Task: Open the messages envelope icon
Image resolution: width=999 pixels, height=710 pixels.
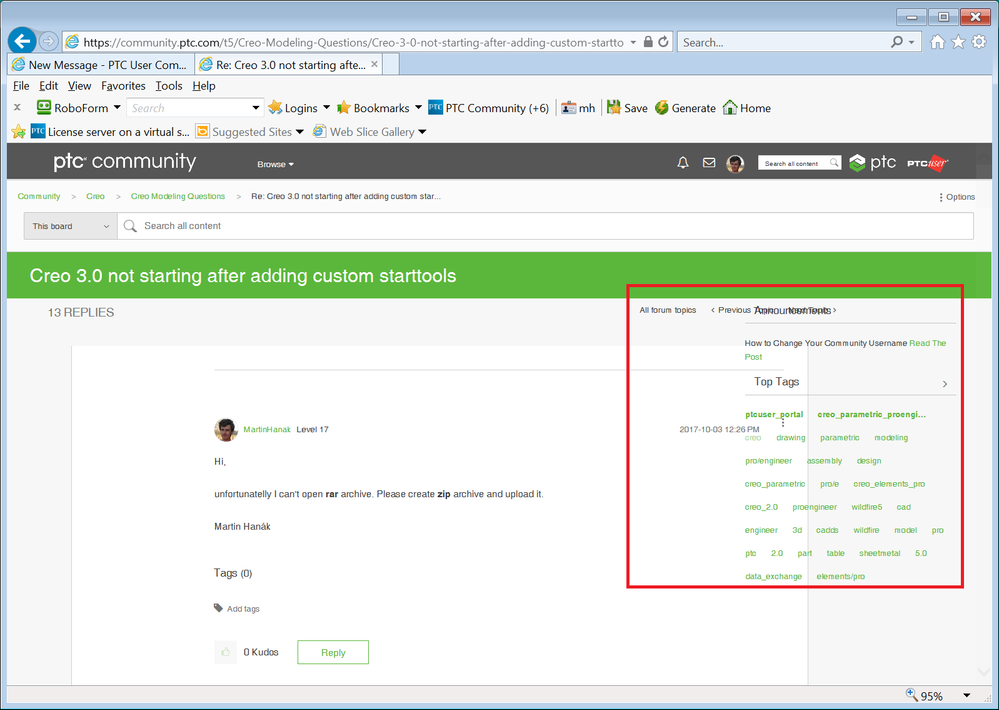Action: [x=709, y=163]
